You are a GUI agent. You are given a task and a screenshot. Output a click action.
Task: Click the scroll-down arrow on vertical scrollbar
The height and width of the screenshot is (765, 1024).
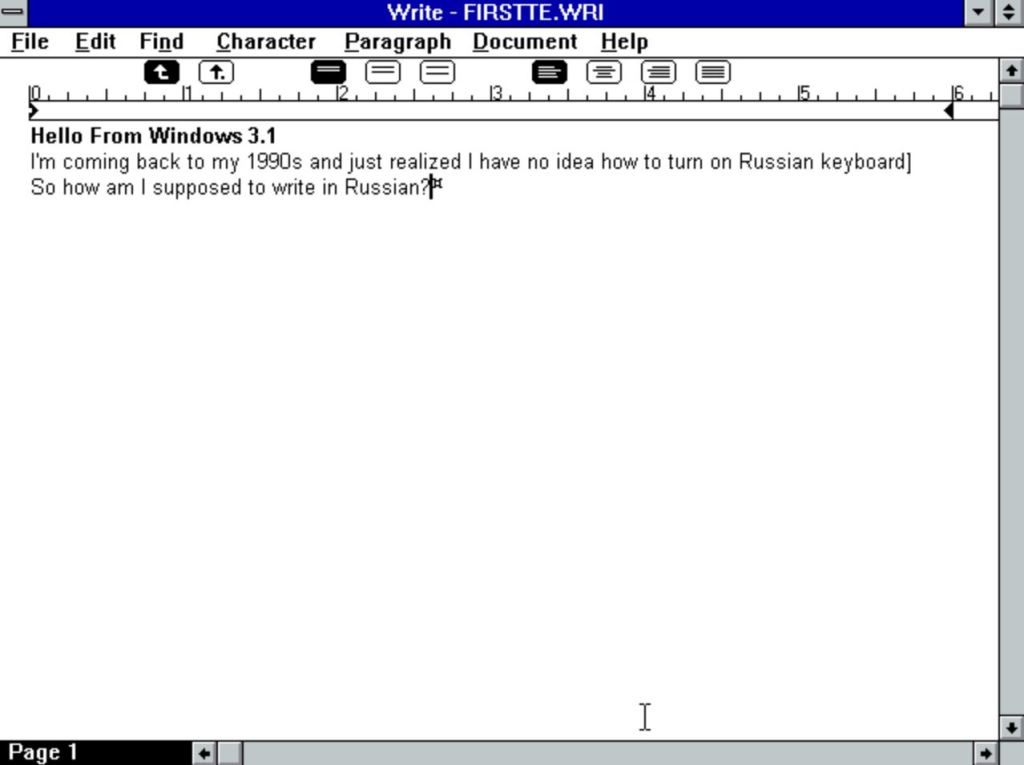(x=1011, y=727)
